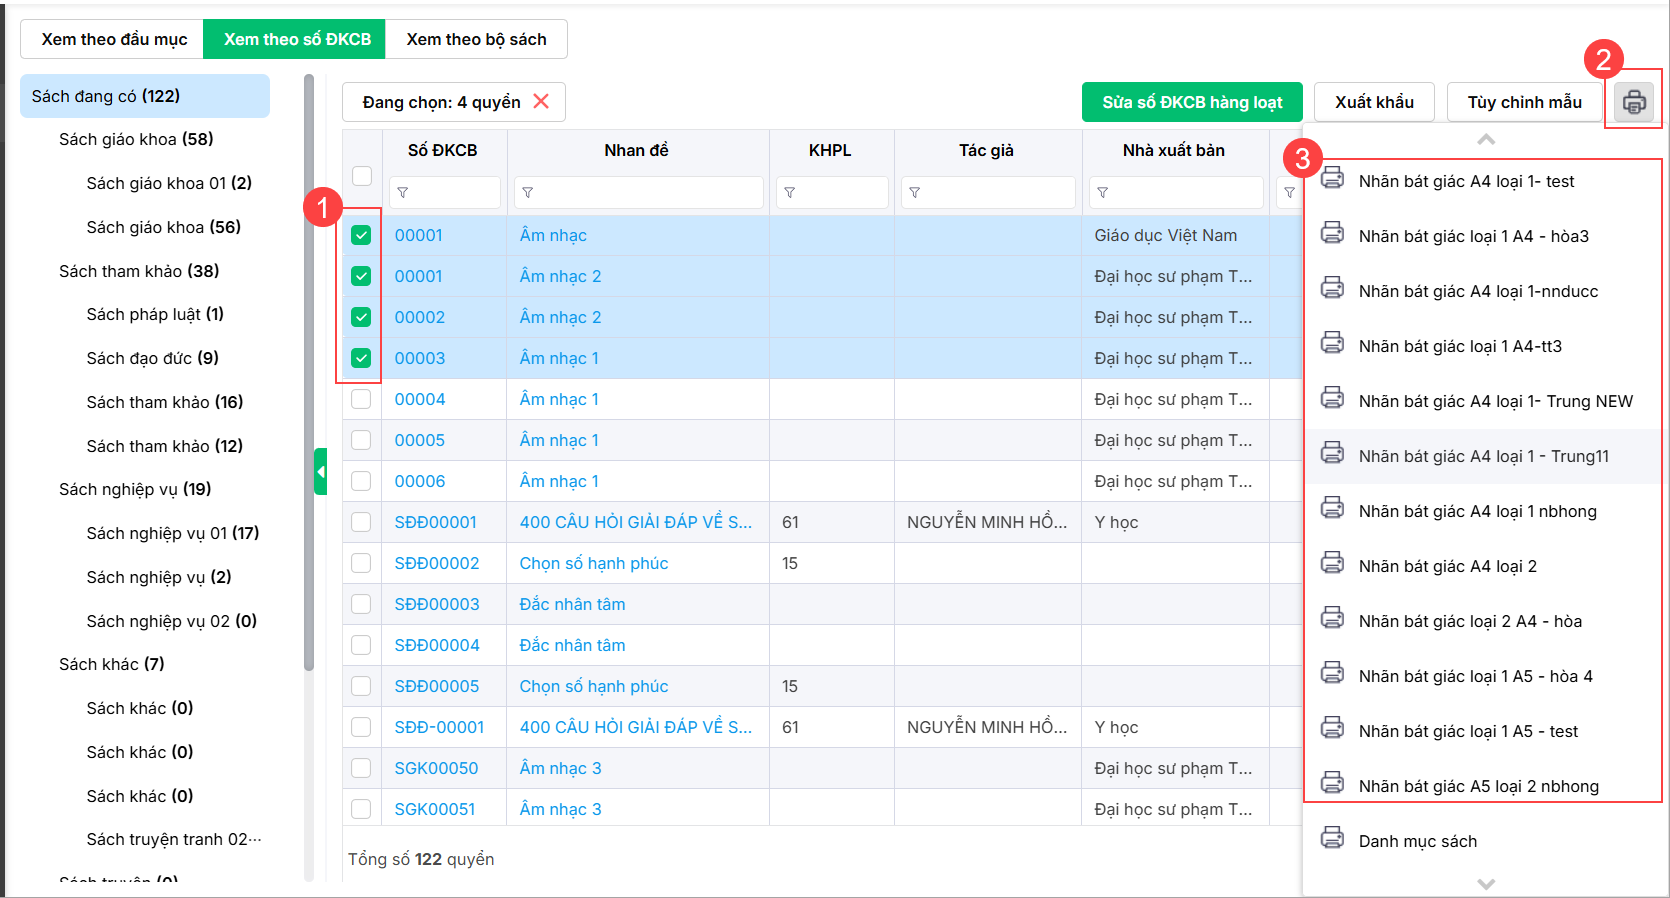Toggle the select-all header checkbox
The width and height of the screenshot is (1670, 898).
[362, 176]
